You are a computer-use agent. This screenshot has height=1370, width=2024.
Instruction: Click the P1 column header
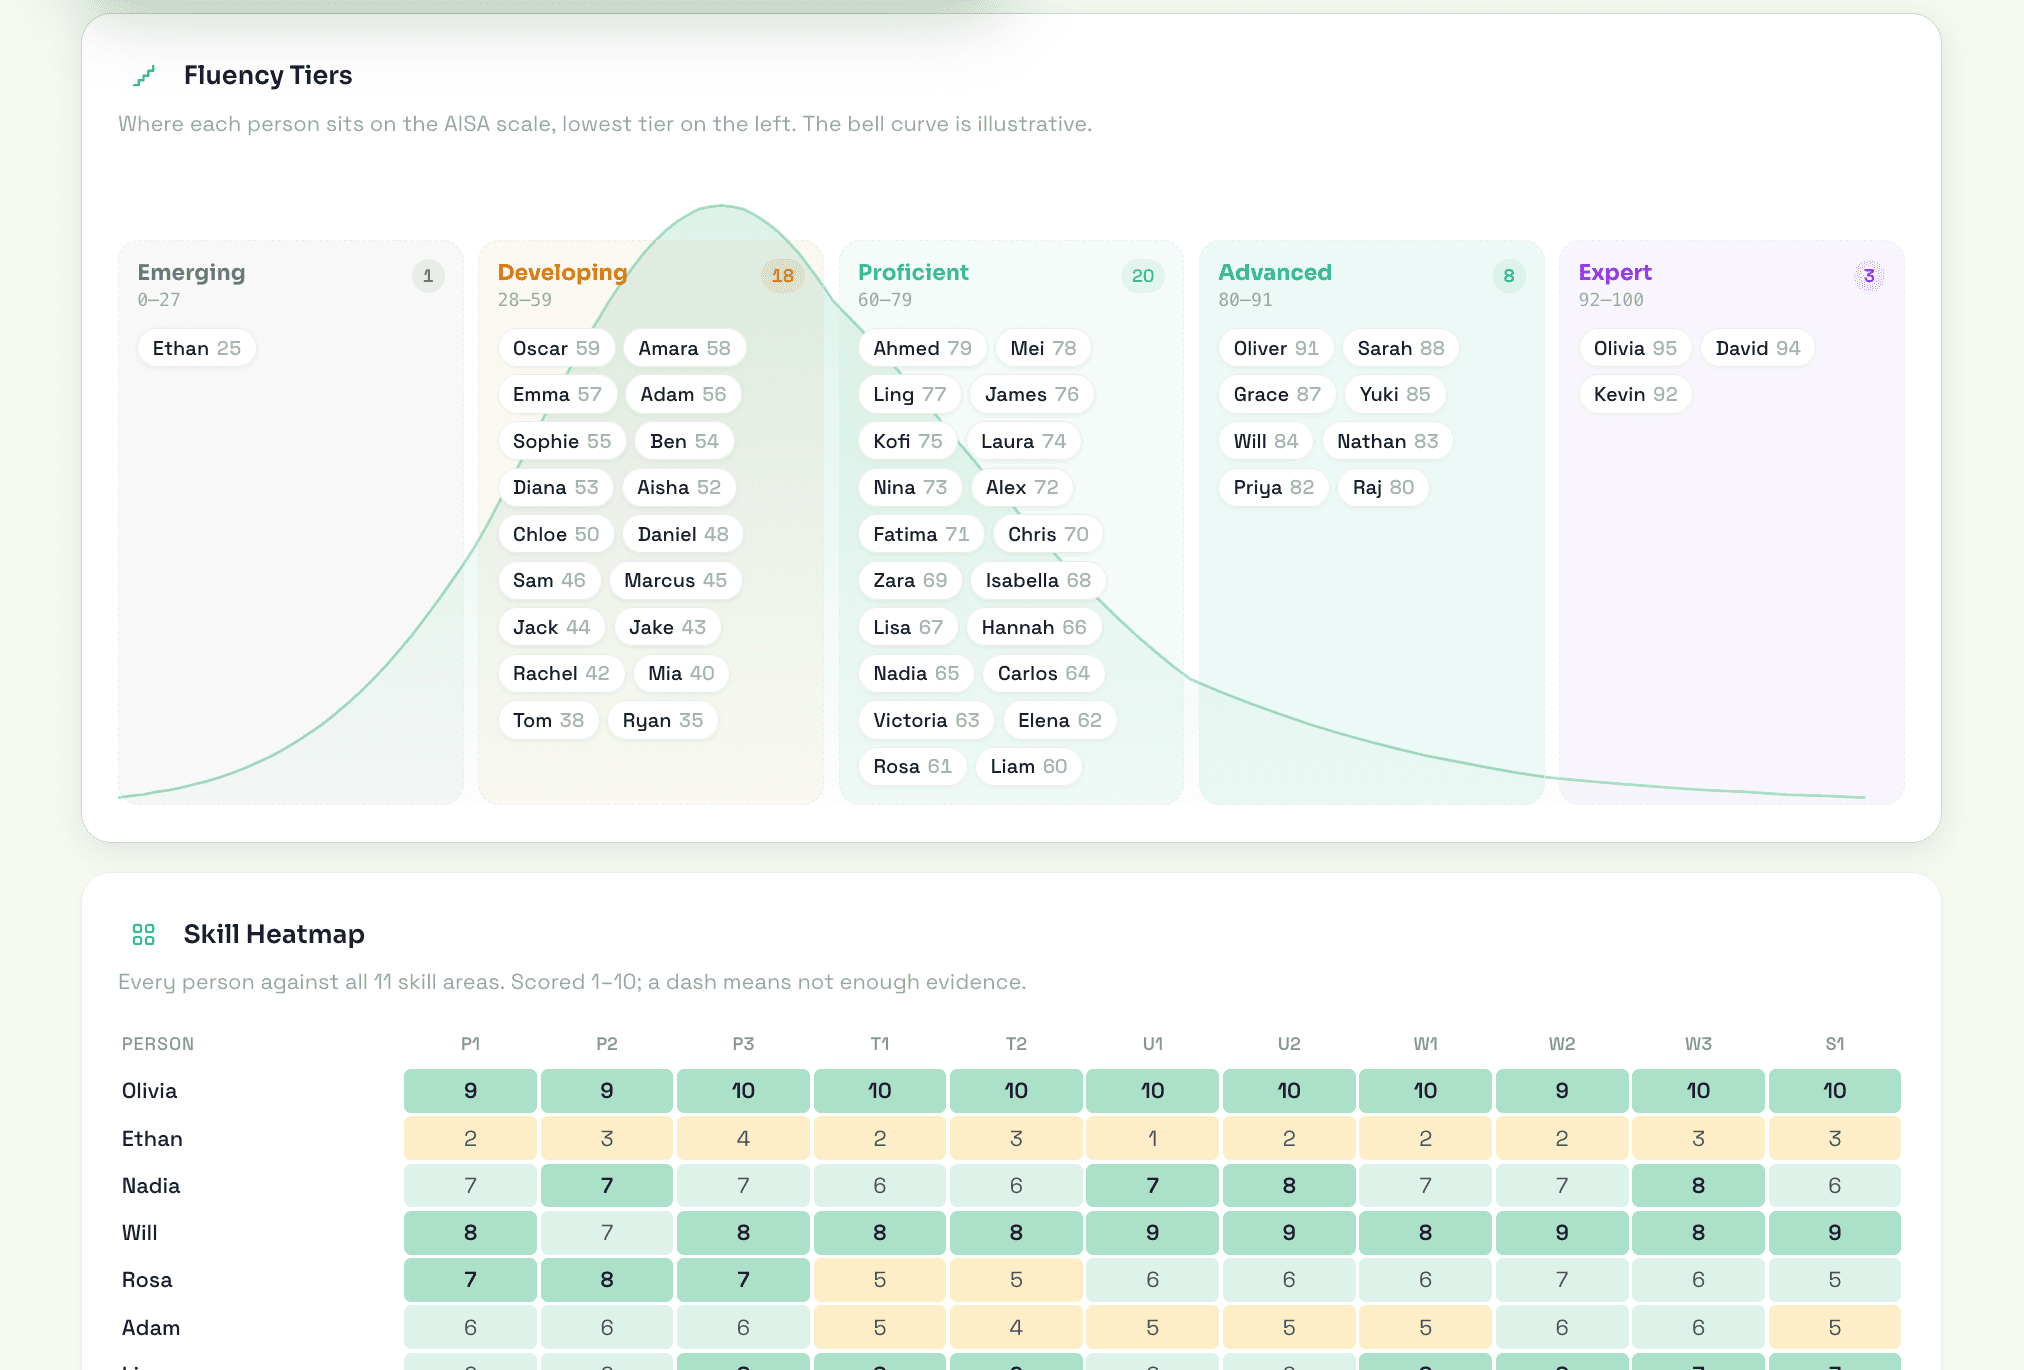470,1044
